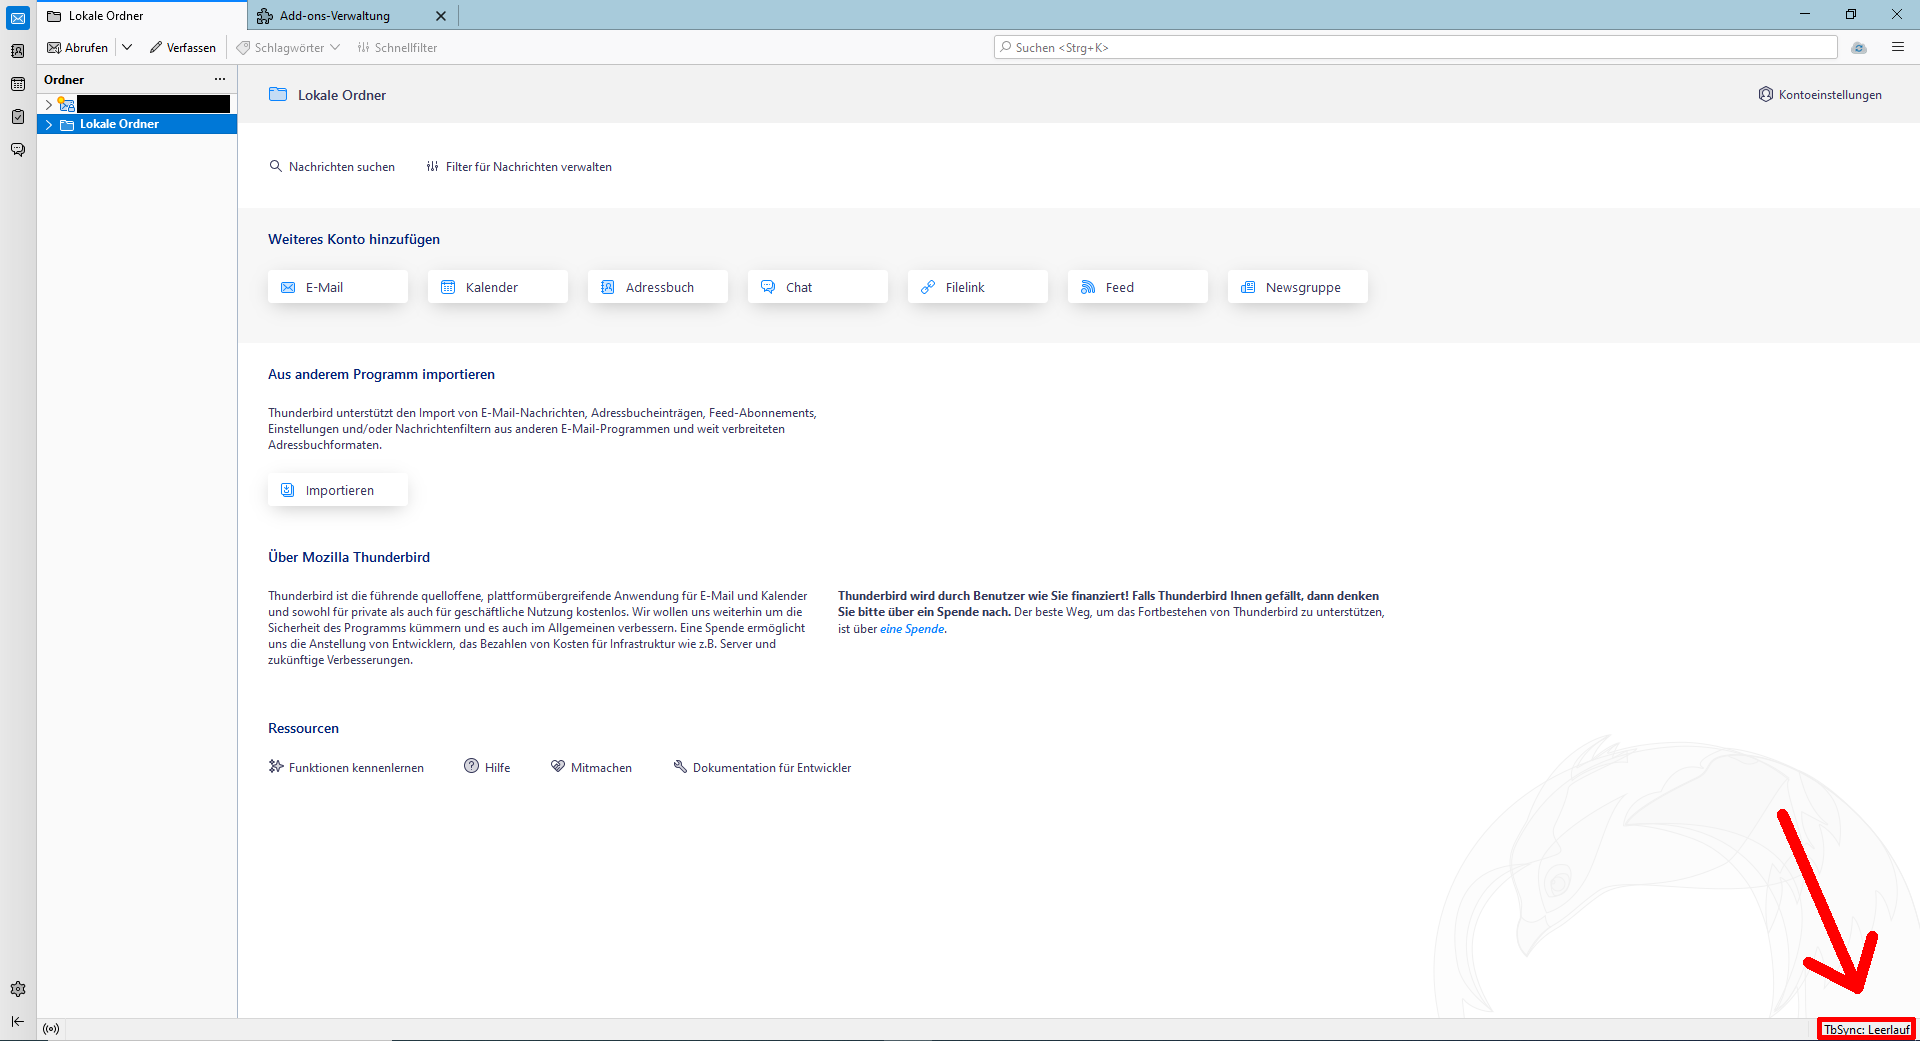The image size is (1920, 1041).
Task: Open Chat from the sidebar
Action: (17, 150)
